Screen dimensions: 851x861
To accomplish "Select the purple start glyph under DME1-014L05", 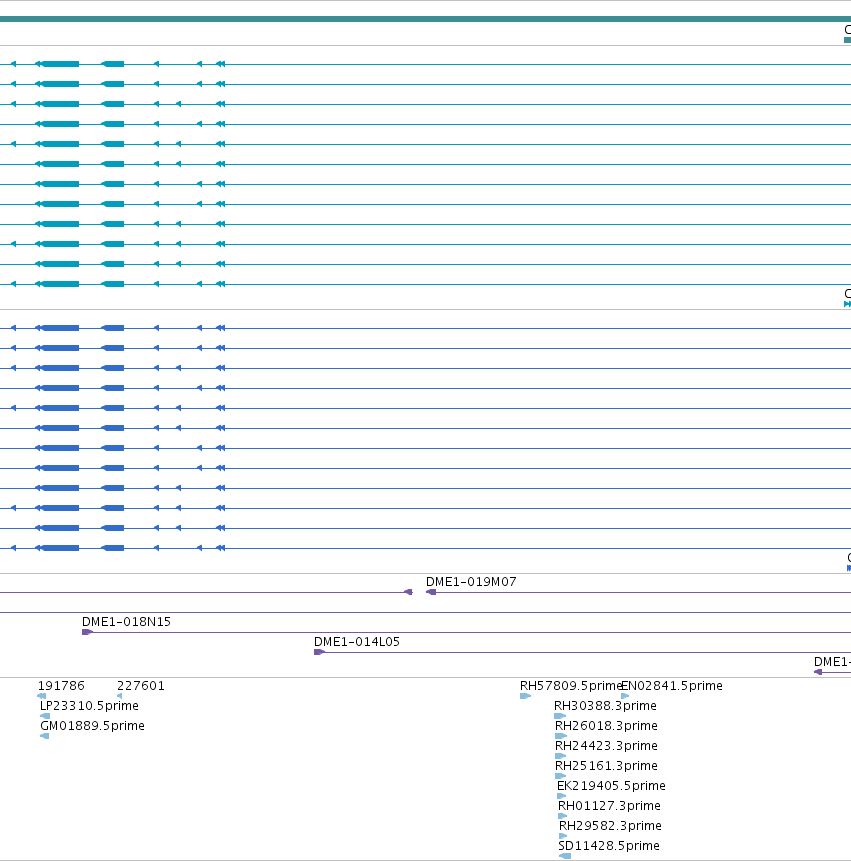I will (320, 652).
